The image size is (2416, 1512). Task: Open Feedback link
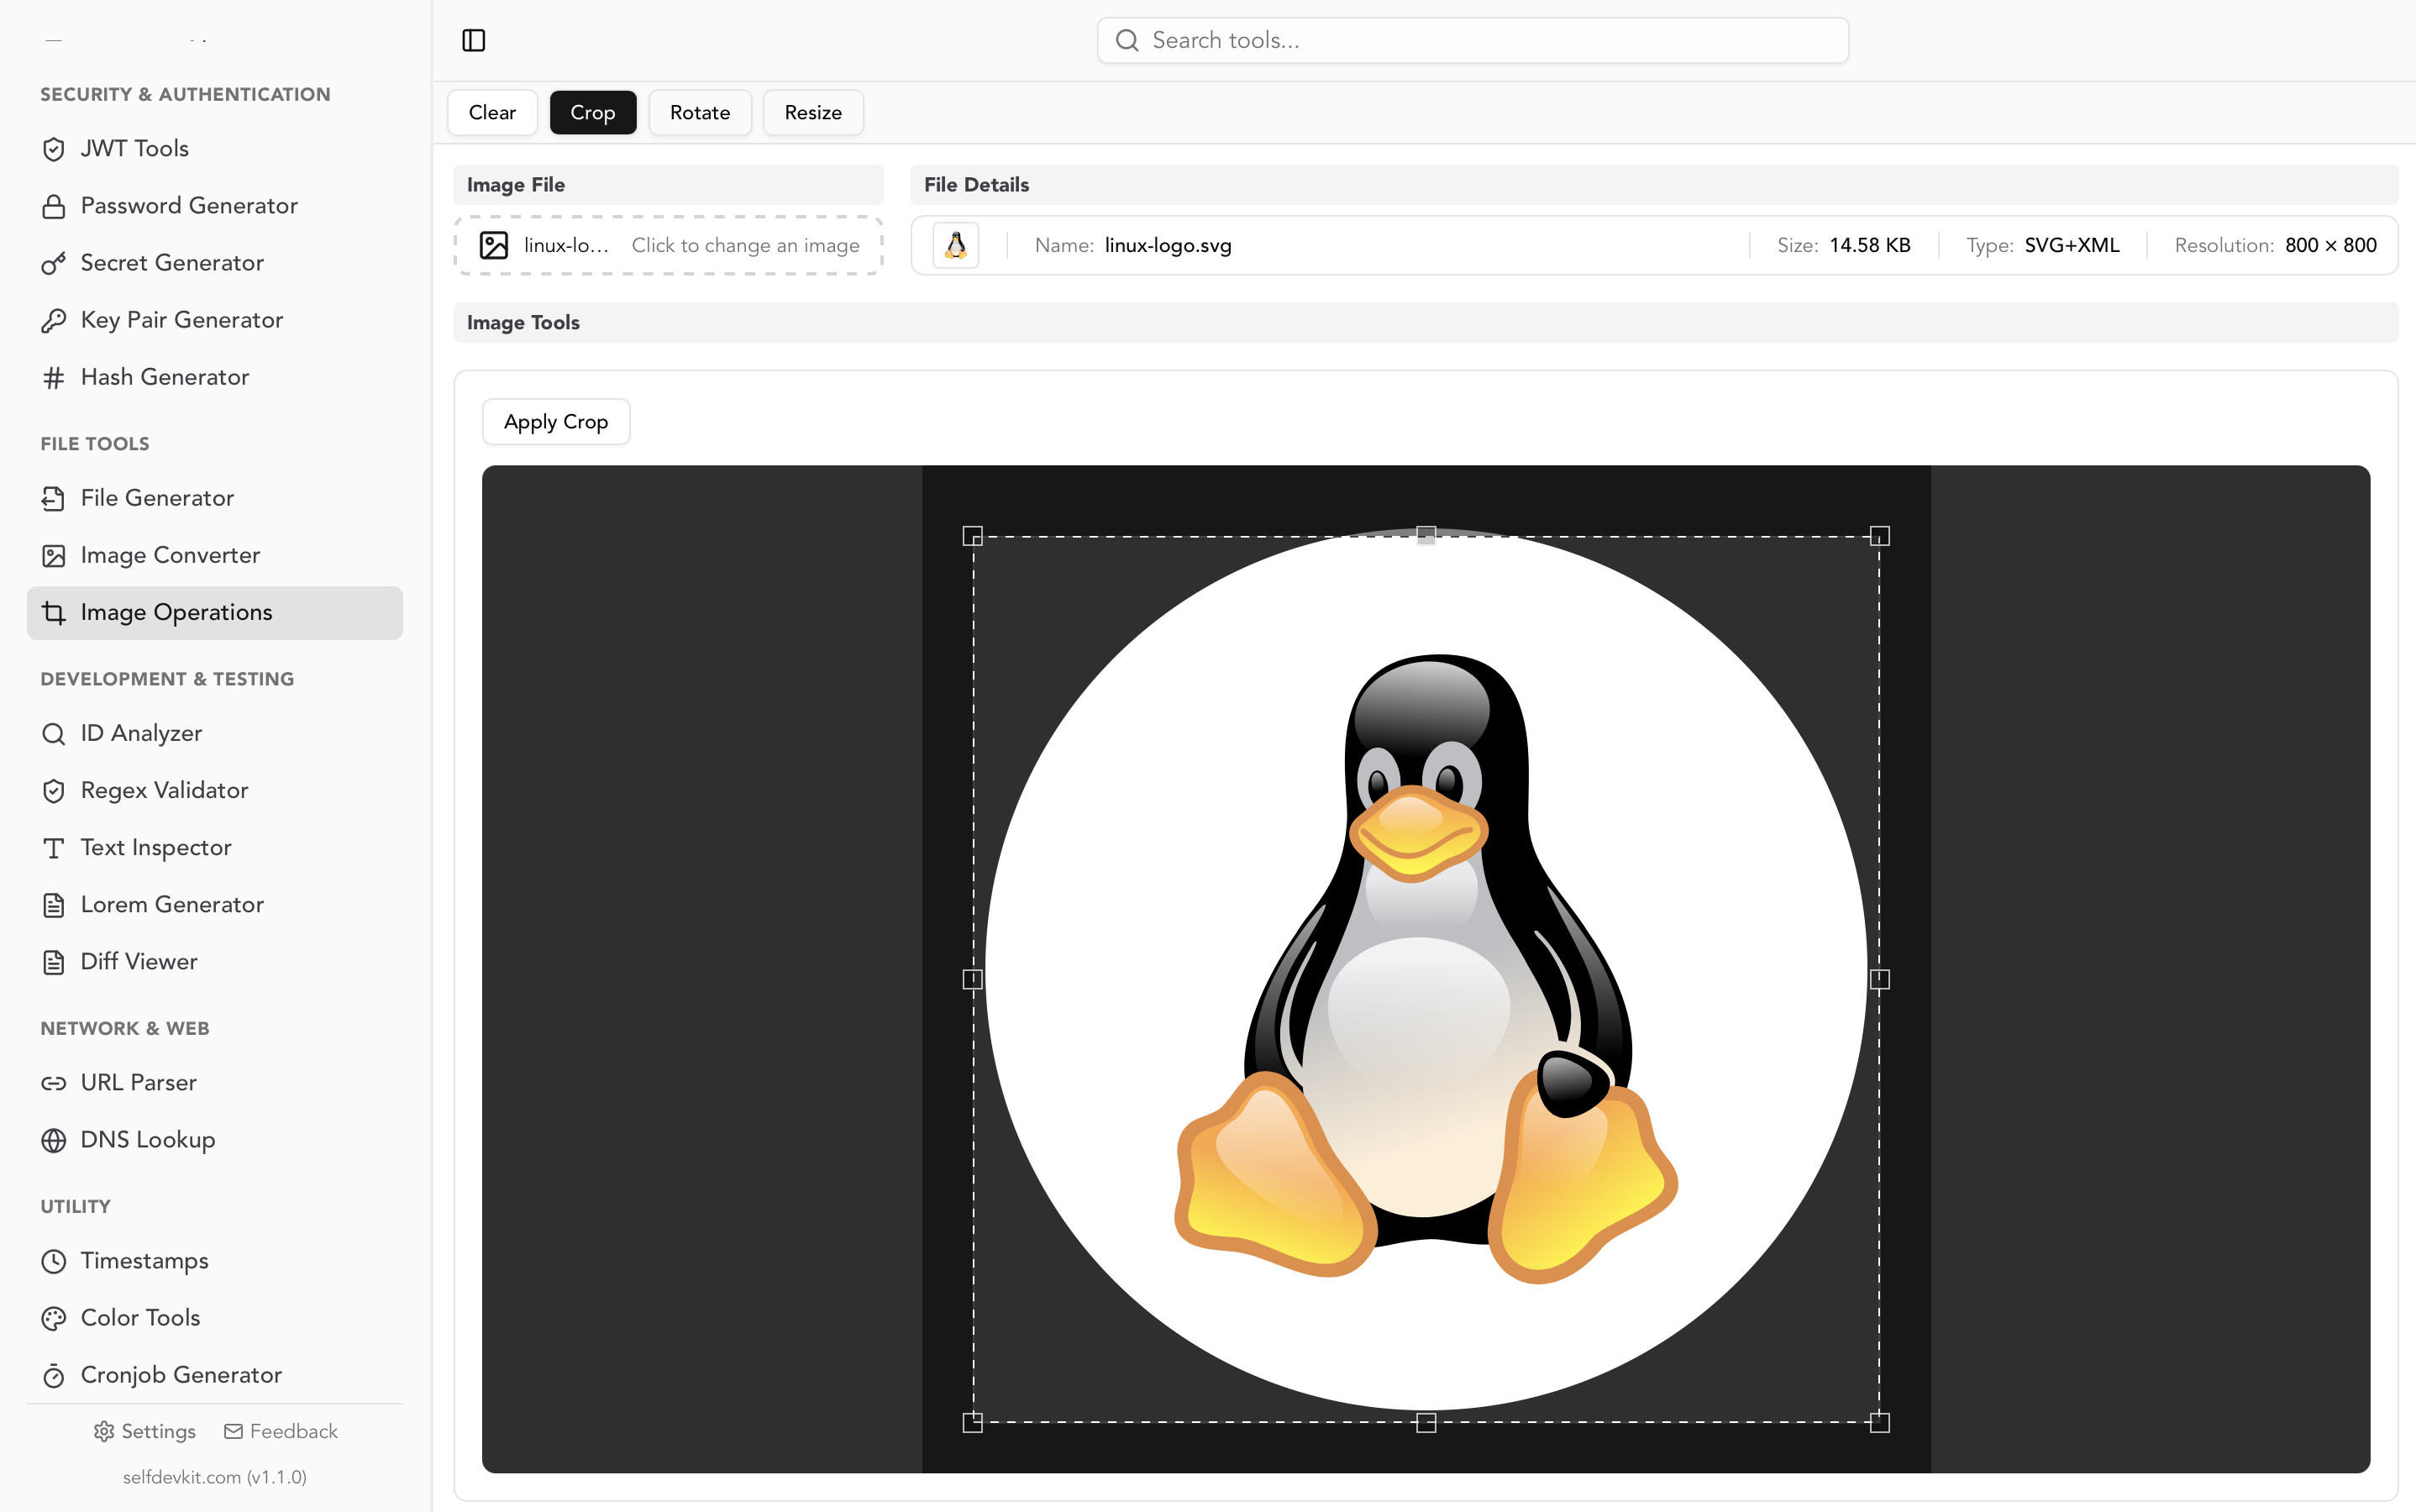pos(281,1431)
